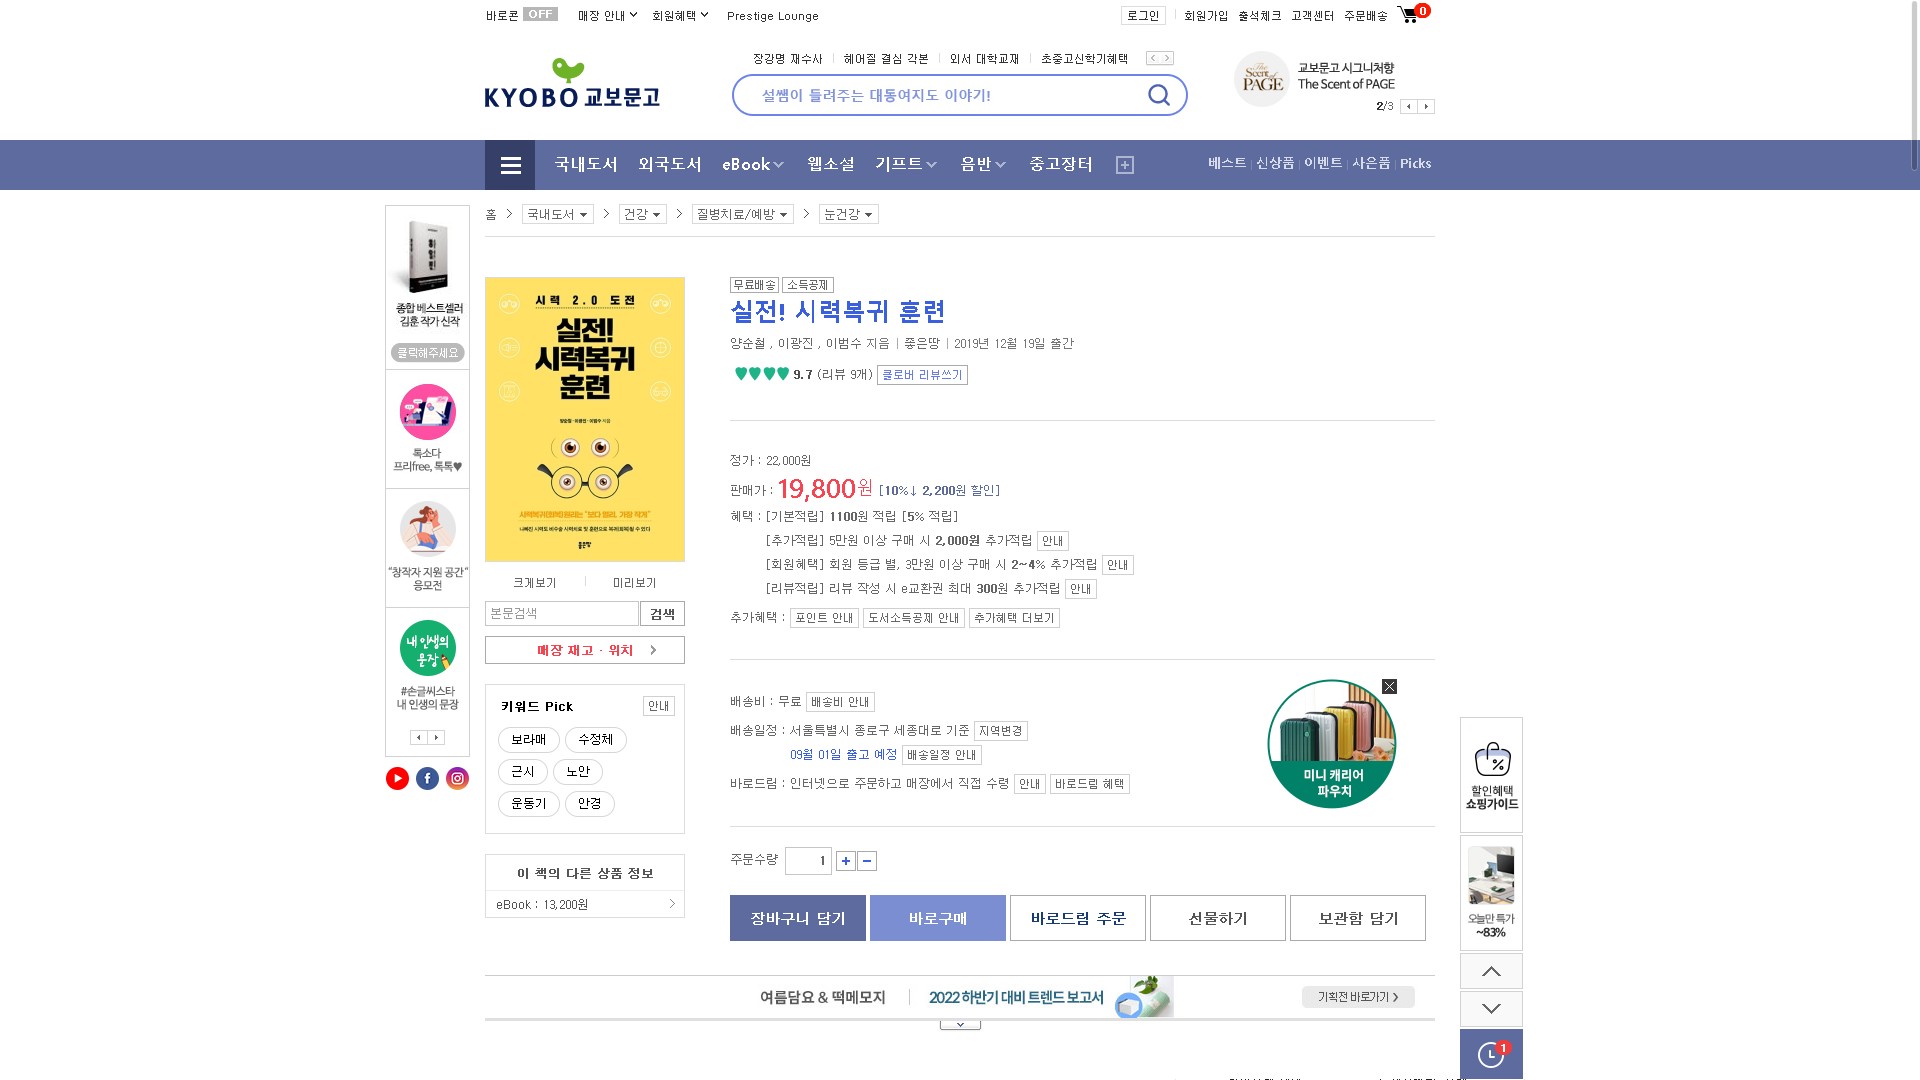Open the recently viewed clock icon
Image resolution: width=1920 pixels, height=1080 pixels.
(1490, 1055)
